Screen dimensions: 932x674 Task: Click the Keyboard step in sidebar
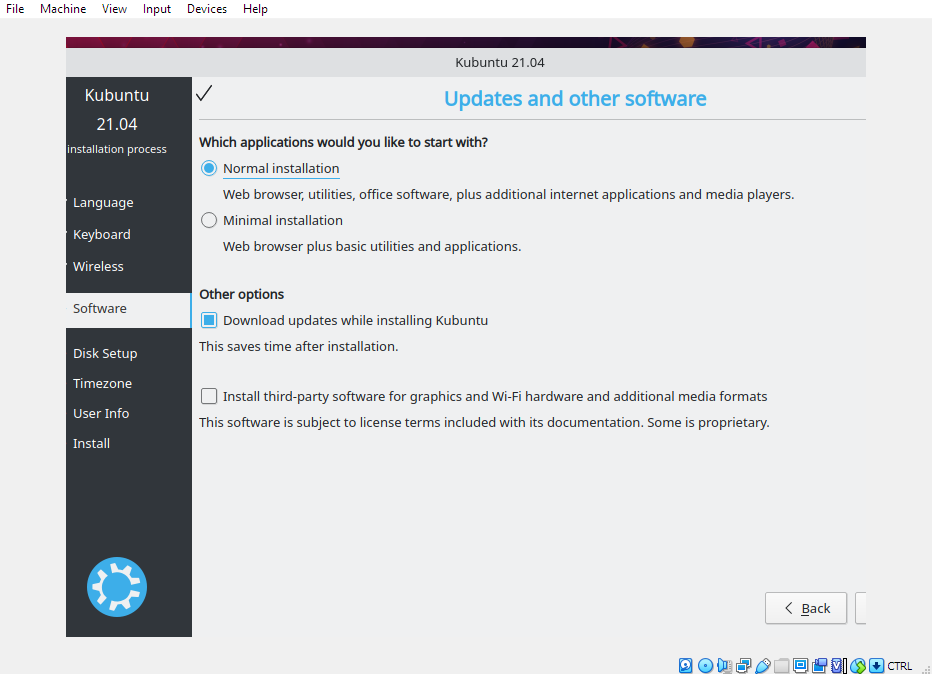click(102, 234)
